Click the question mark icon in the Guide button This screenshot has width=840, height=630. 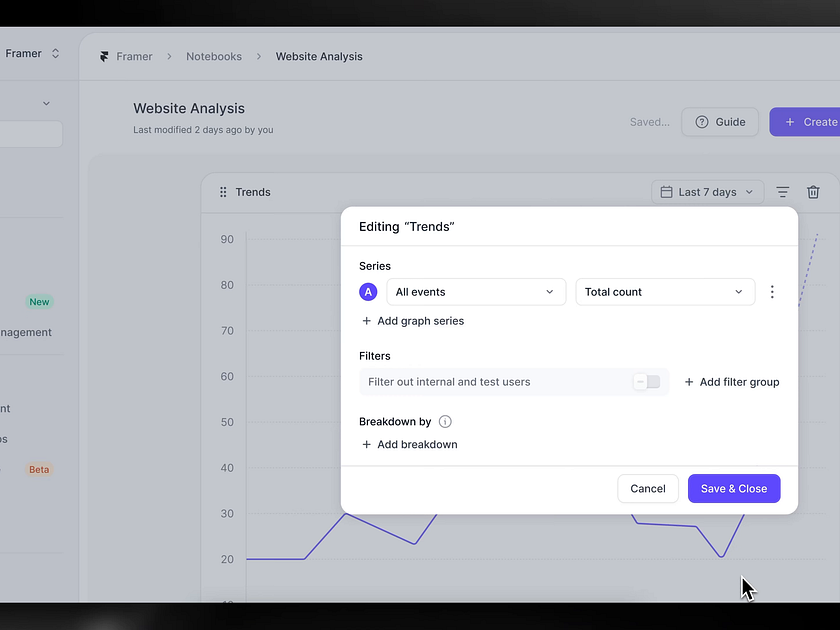pyautogui.click(x=700, y=121)
